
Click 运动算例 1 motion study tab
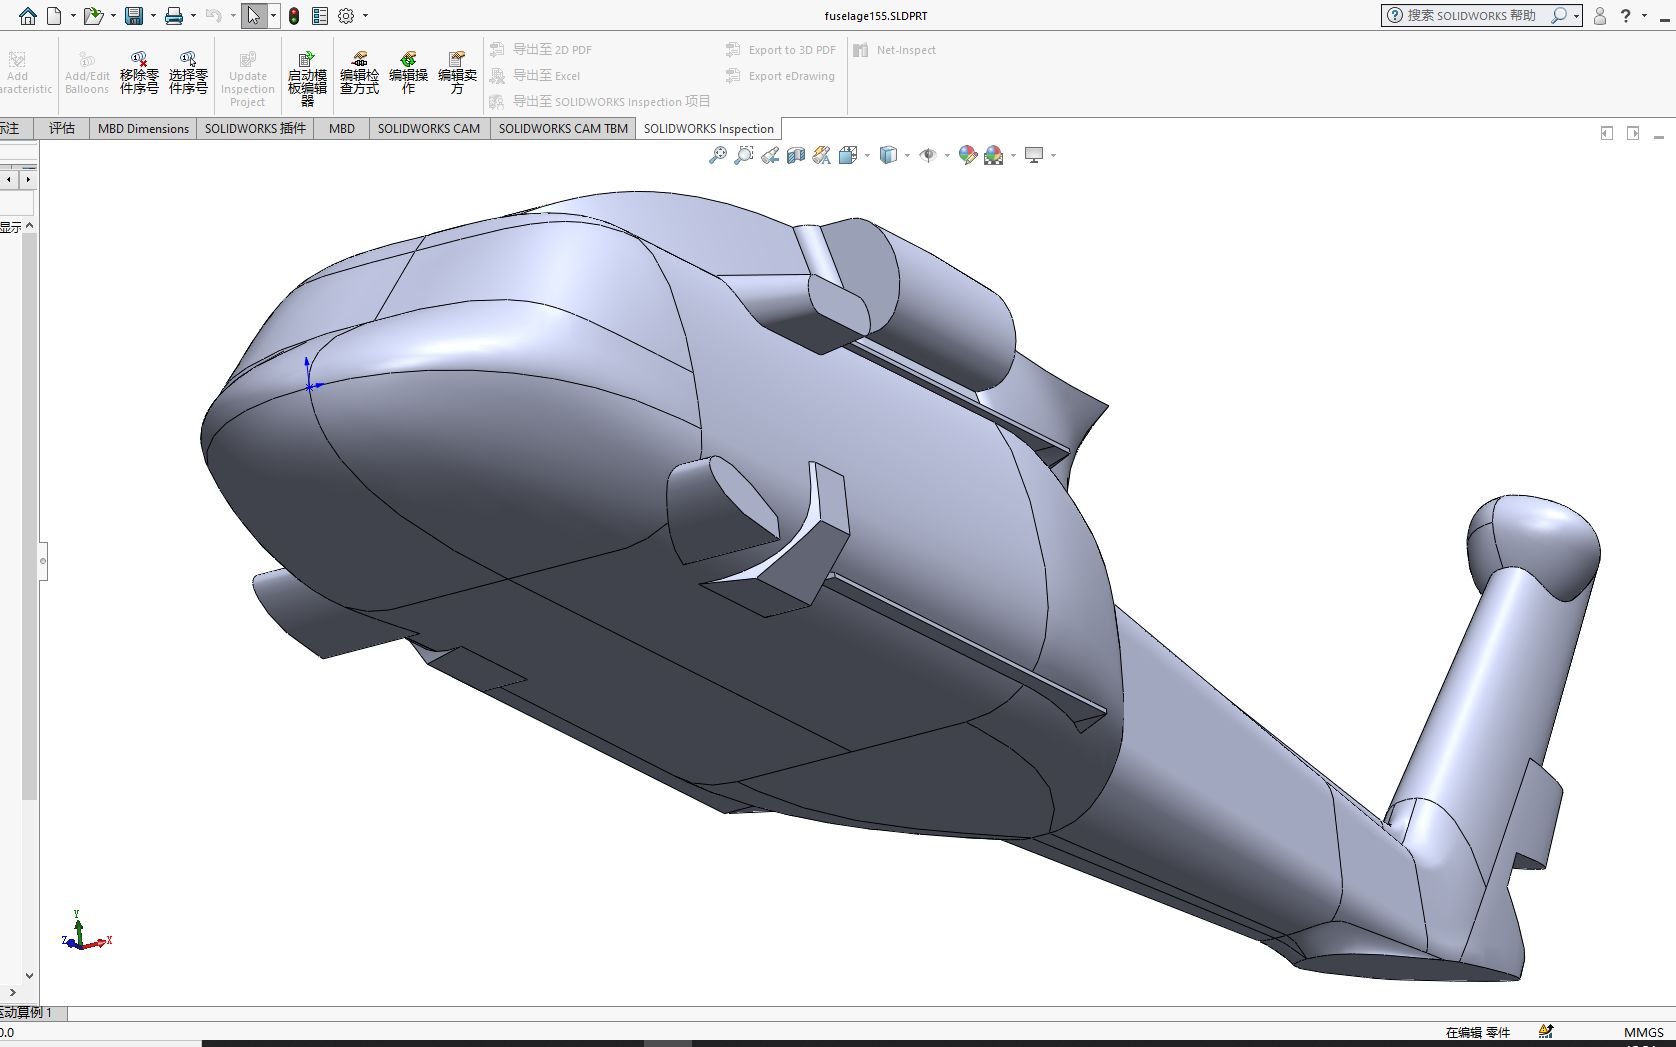[x=27, y=1012]
